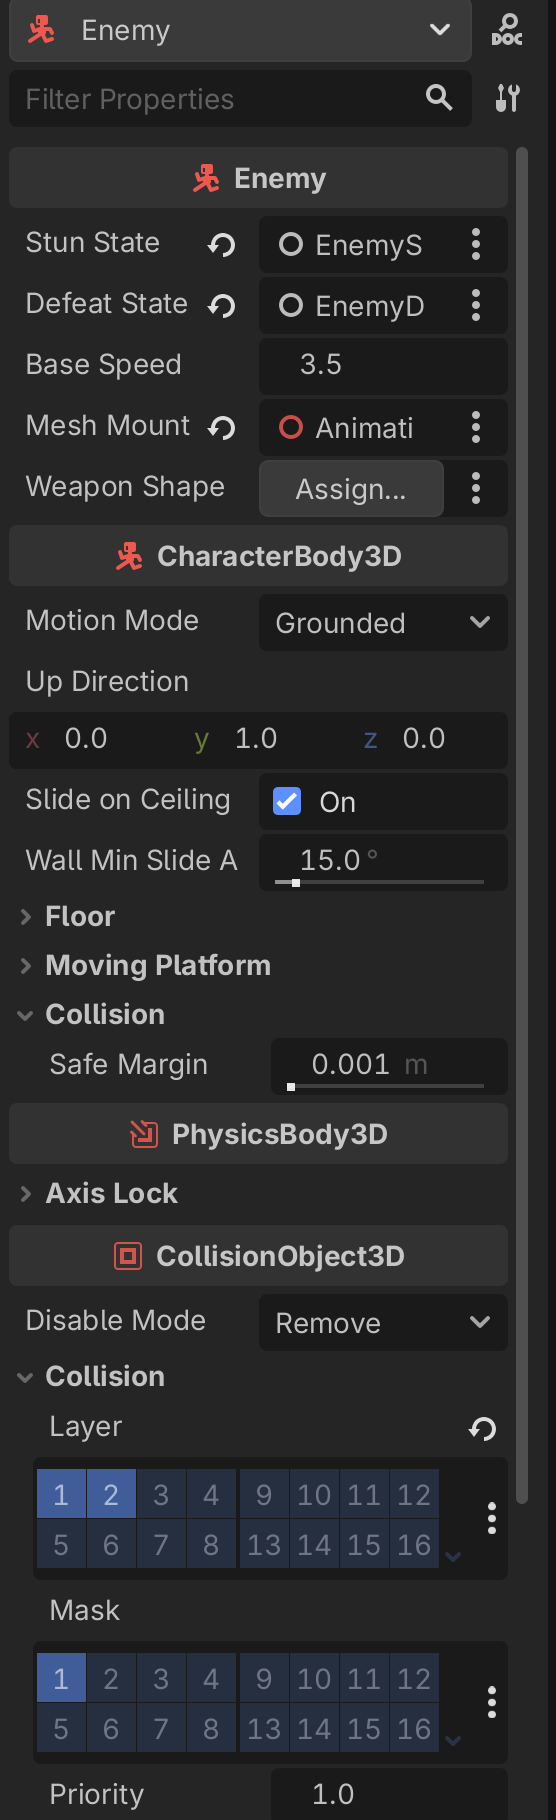Image resolution: width=556 pixels, height=1820 pixels.
Task: Reset the Defeat State property
Action: (221, 305)
